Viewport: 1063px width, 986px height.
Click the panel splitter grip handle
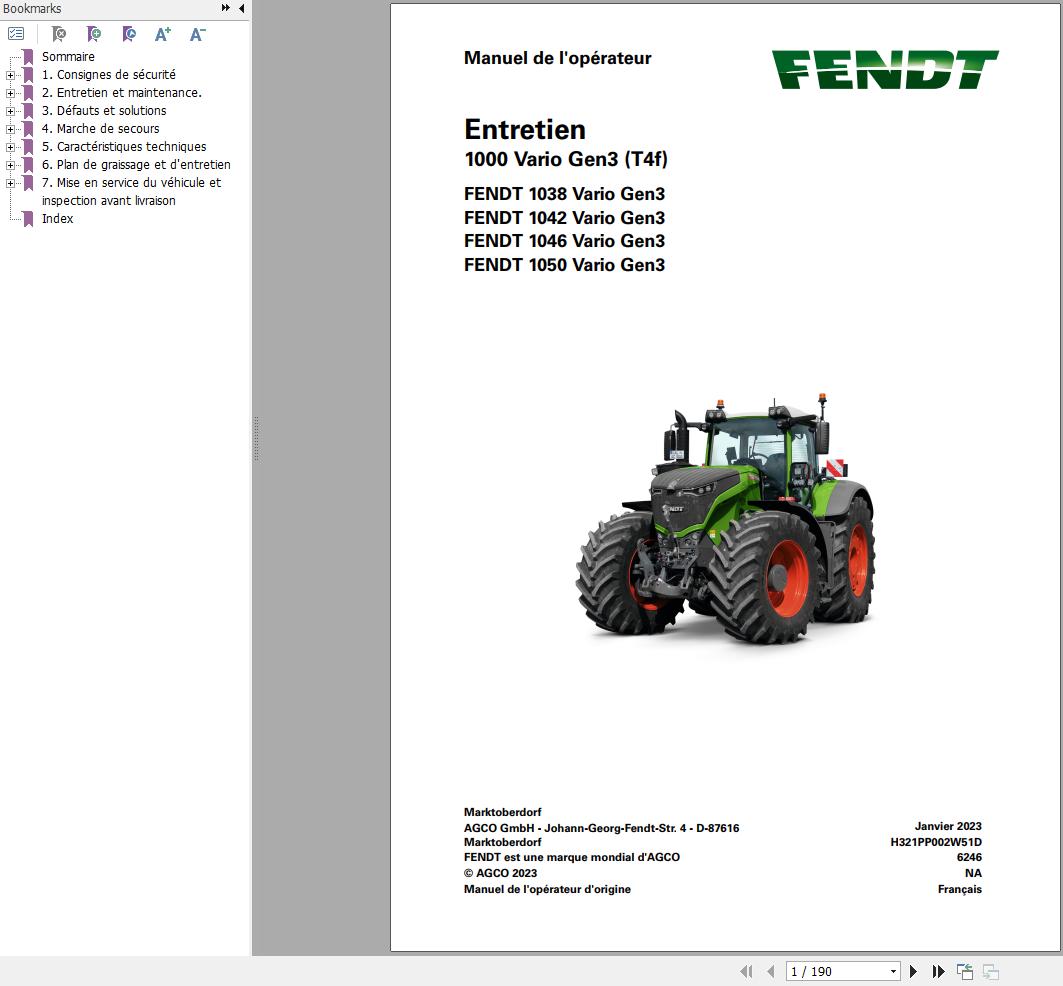[x=256, y=439]
